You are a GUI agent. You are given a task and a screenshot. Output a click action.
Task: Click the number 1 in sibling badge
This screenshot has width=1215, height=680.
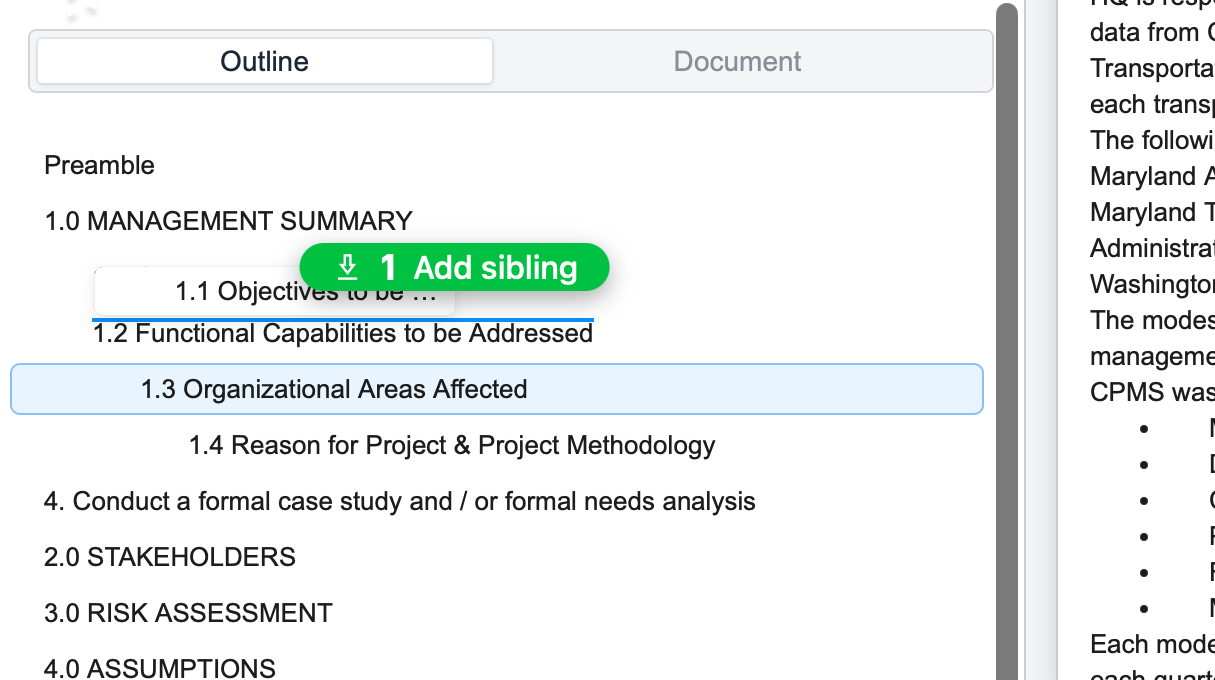[389, 268]
